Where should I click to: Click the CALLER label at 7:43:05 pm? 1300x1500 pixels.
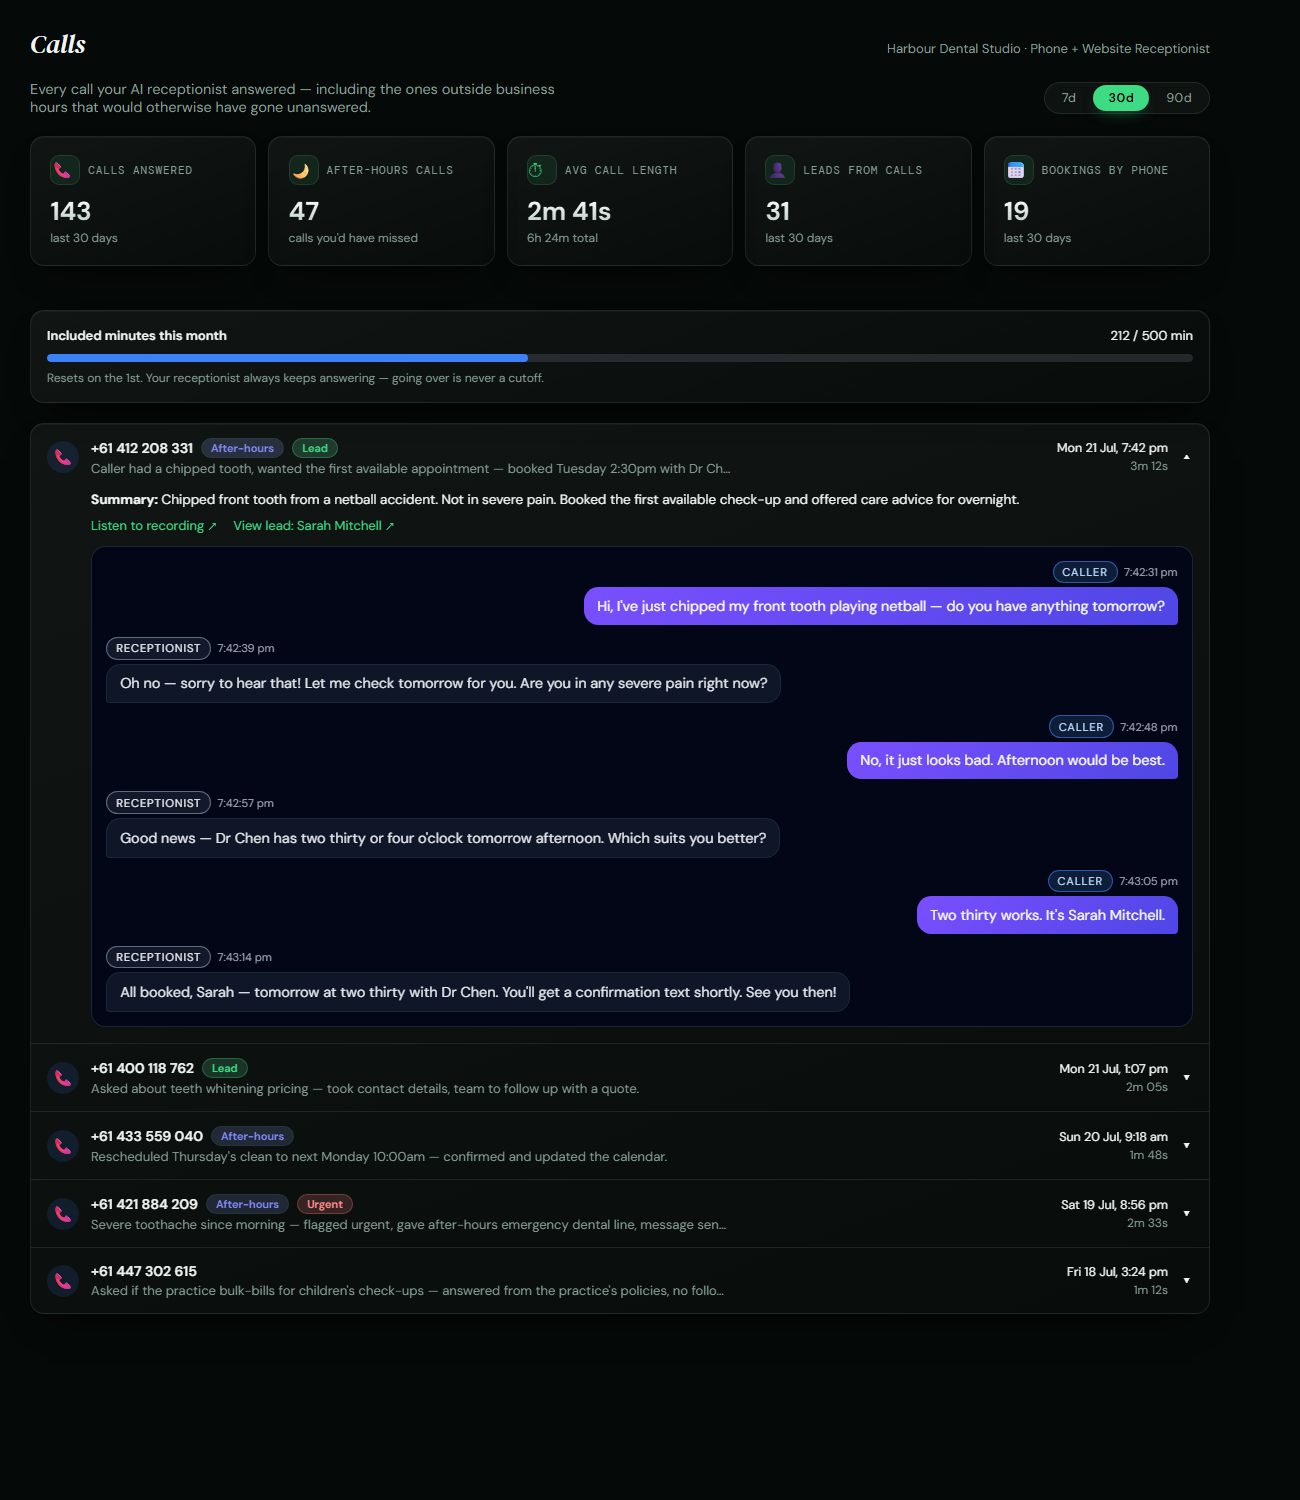click(x=1080, y=881)
